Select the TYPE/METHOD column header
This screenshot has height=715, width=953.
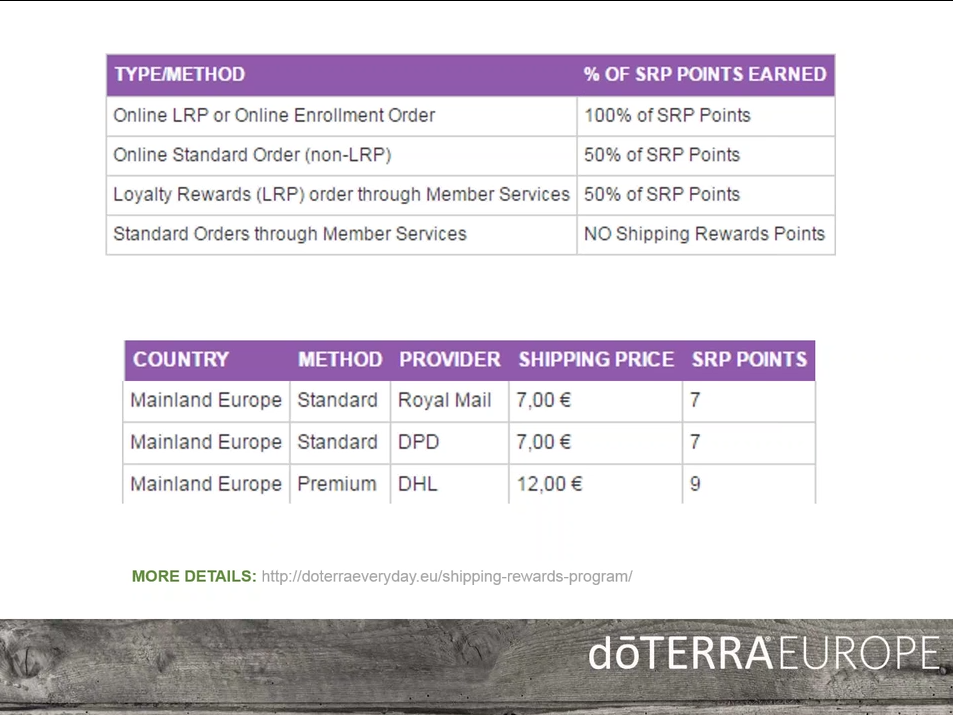[180, 74]
